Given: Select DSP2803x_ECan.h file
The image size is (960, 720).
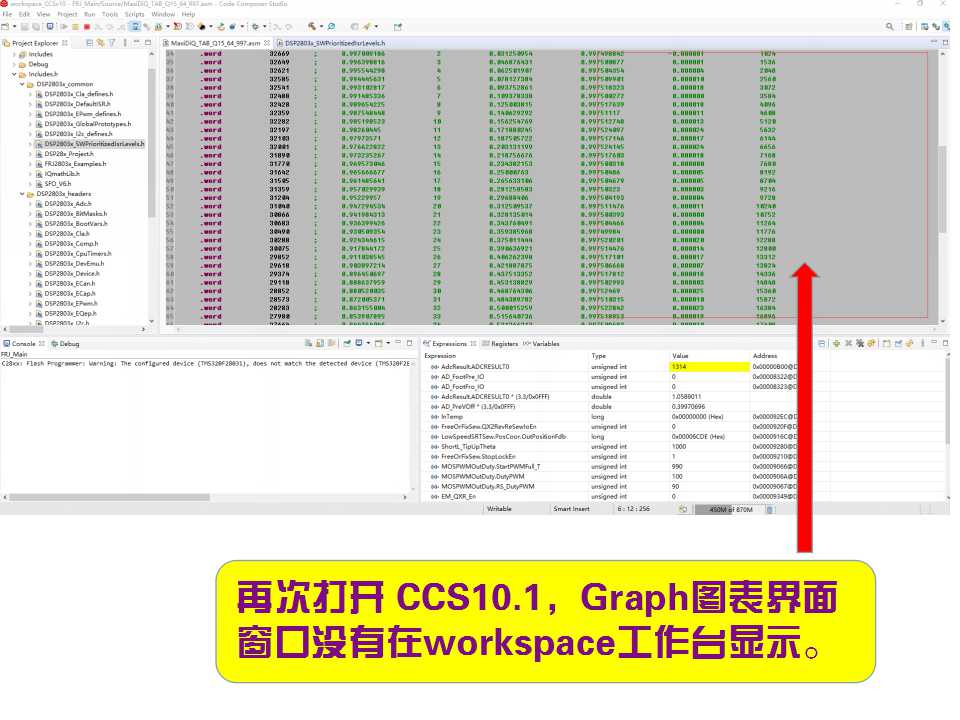Looking at the screenshot, I should (69, 284).
